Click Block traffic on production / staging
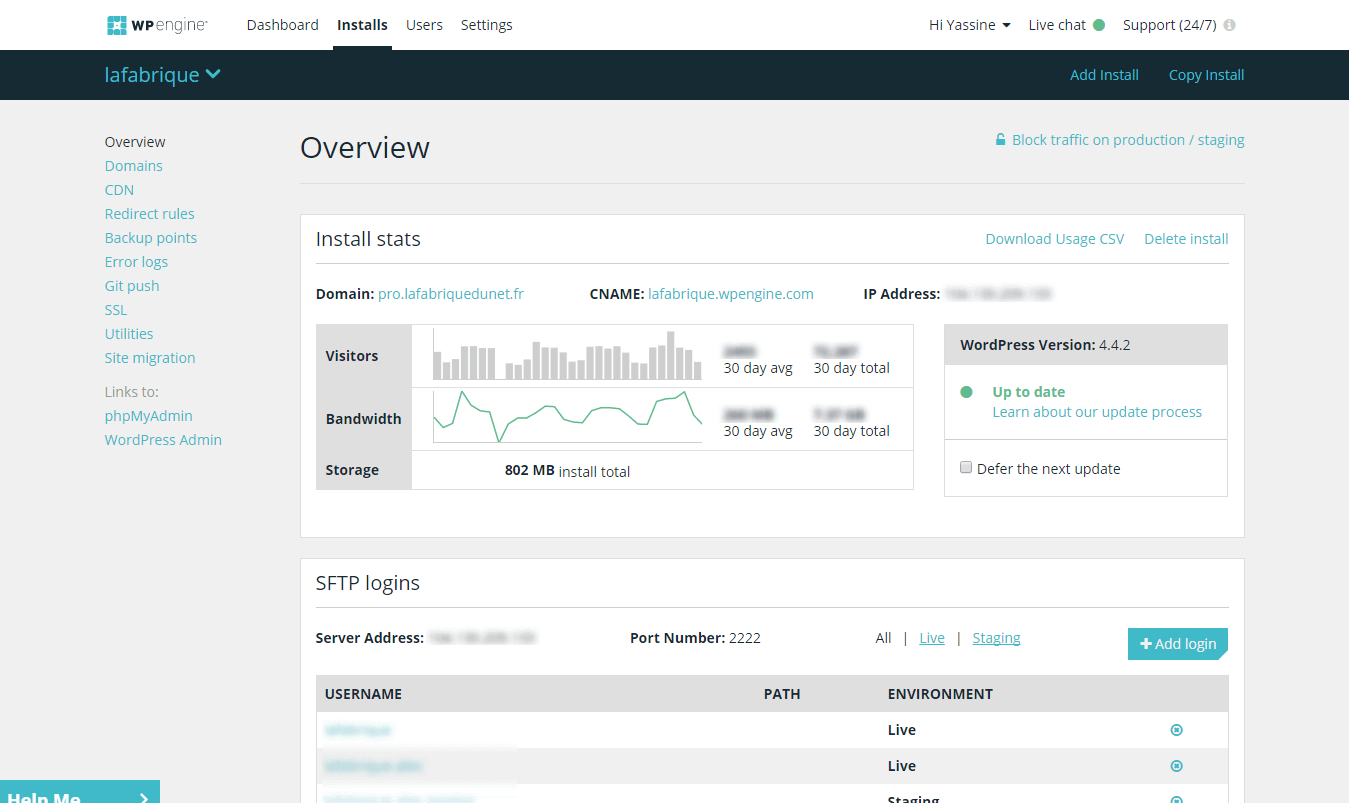The image size is (1349, 803). (1128, 140)
